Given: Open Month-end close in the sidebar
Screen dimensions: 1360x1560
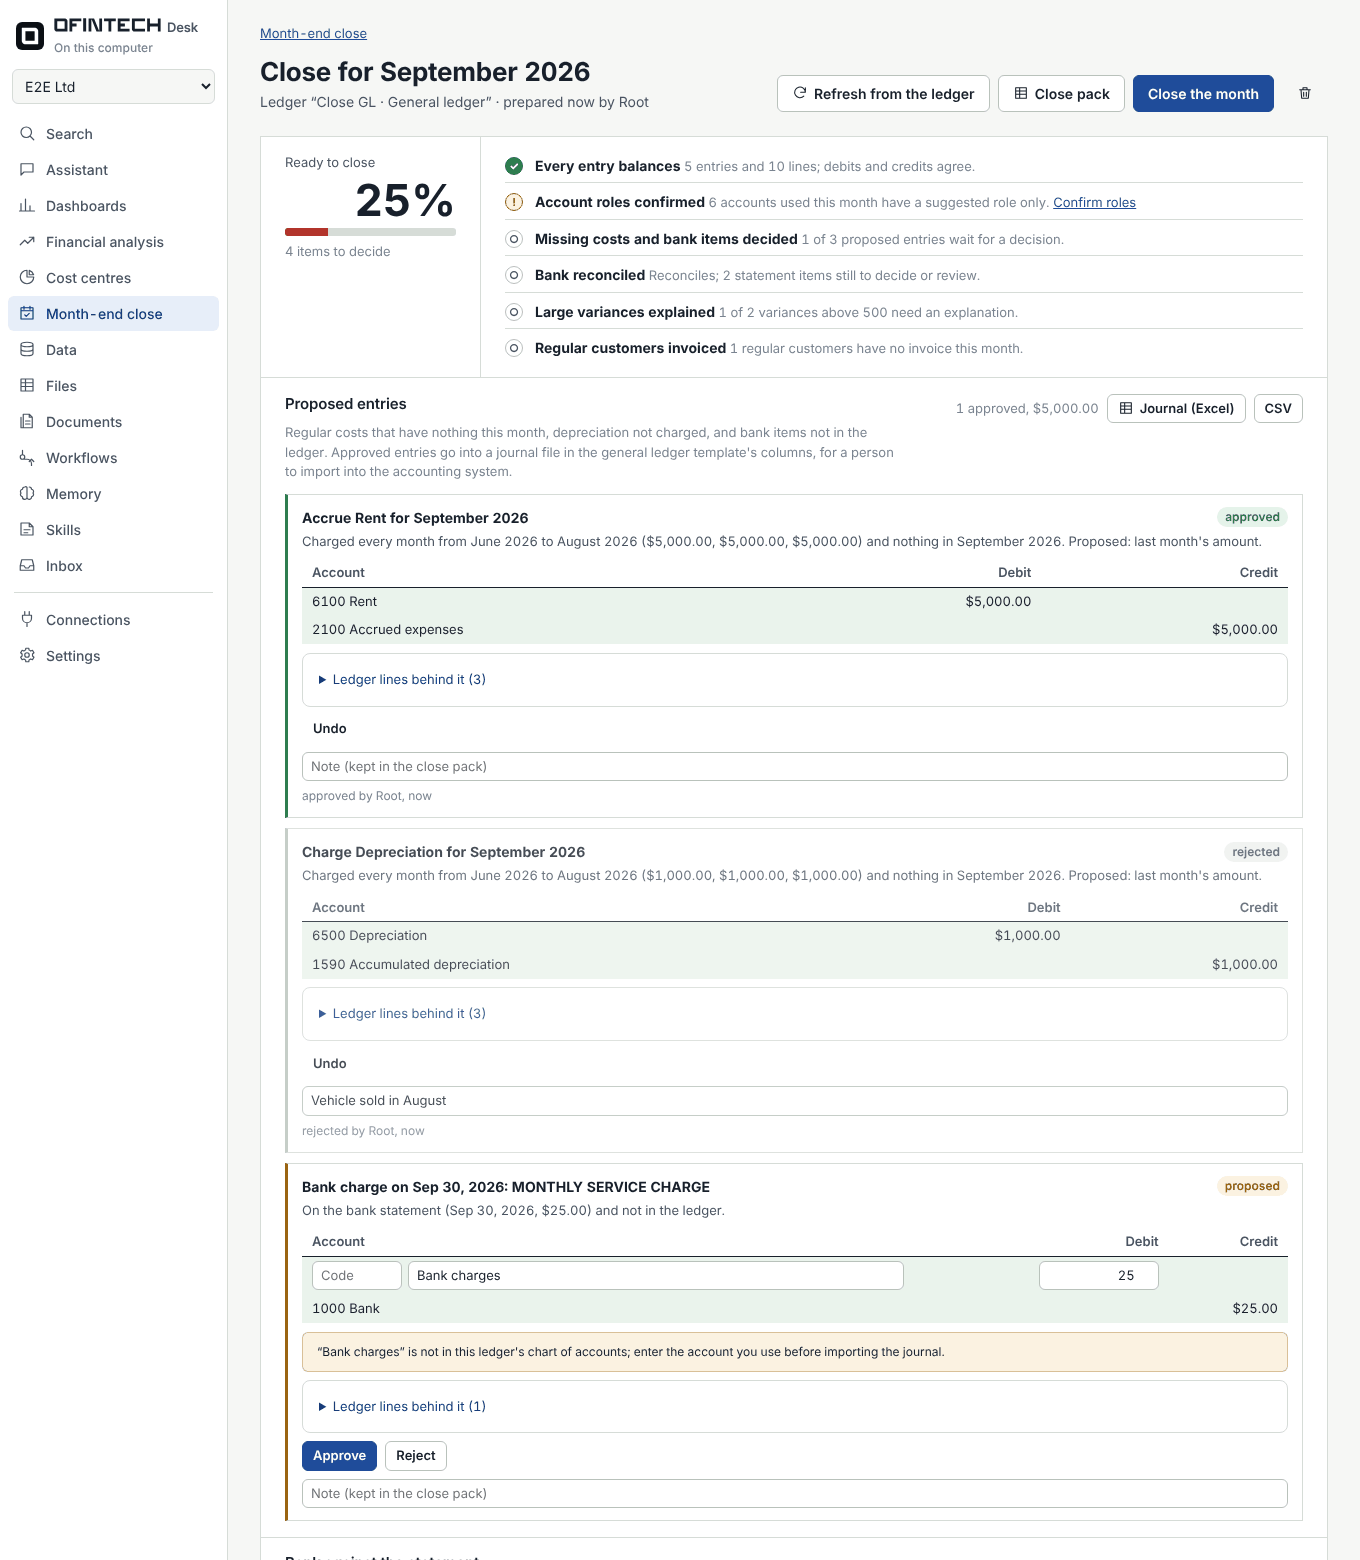Looking at the screenshot, I should pos(113,314).
